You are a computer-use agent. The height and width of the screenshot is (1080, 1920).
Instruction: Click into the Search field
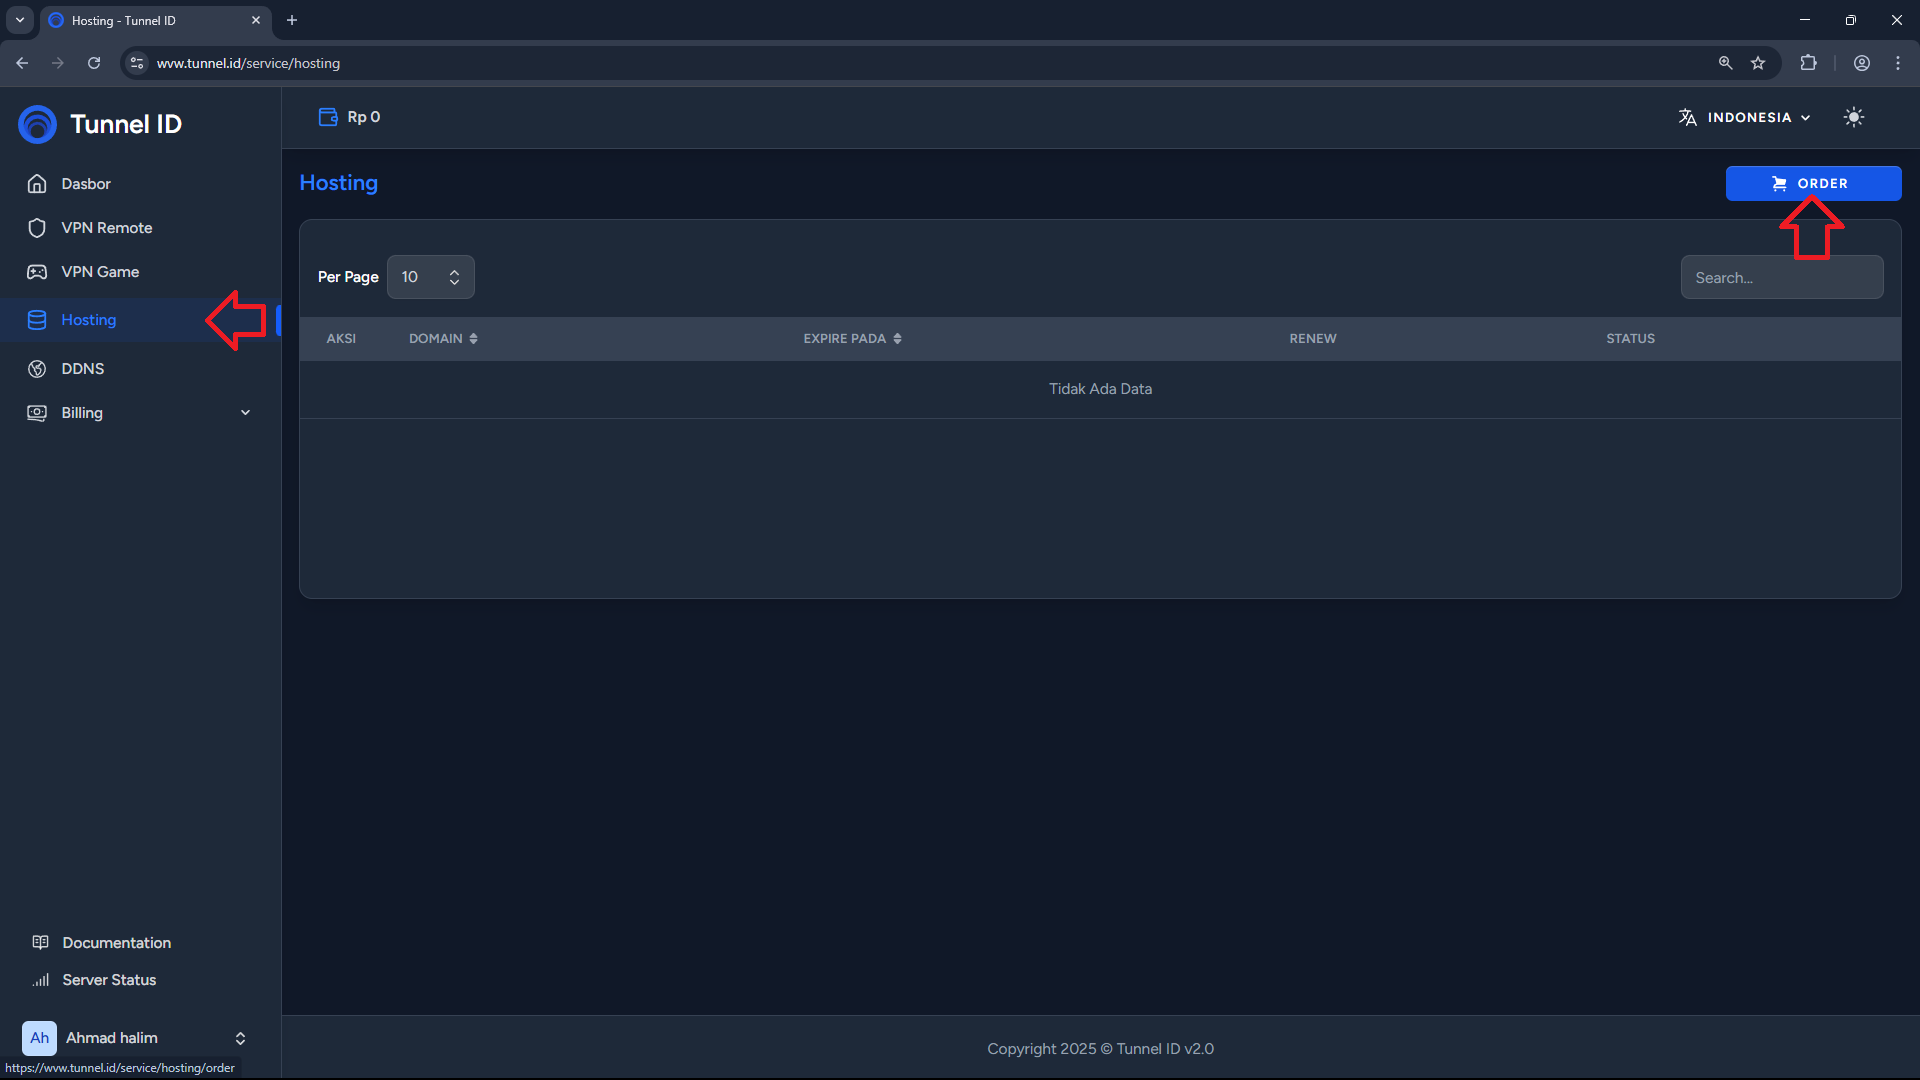click(1781, 278)
